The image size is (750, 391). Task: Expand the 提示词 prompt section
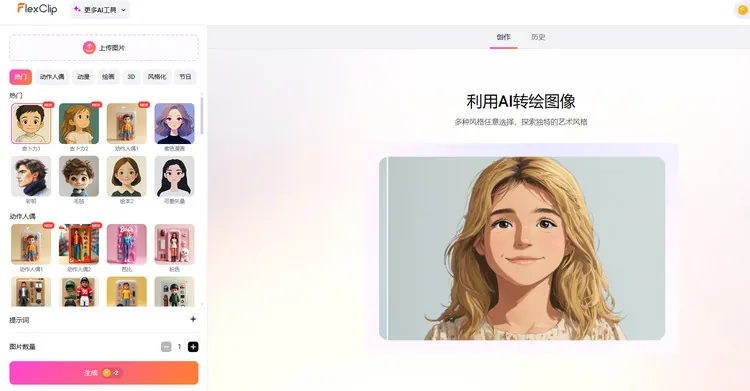coord(193,319)
